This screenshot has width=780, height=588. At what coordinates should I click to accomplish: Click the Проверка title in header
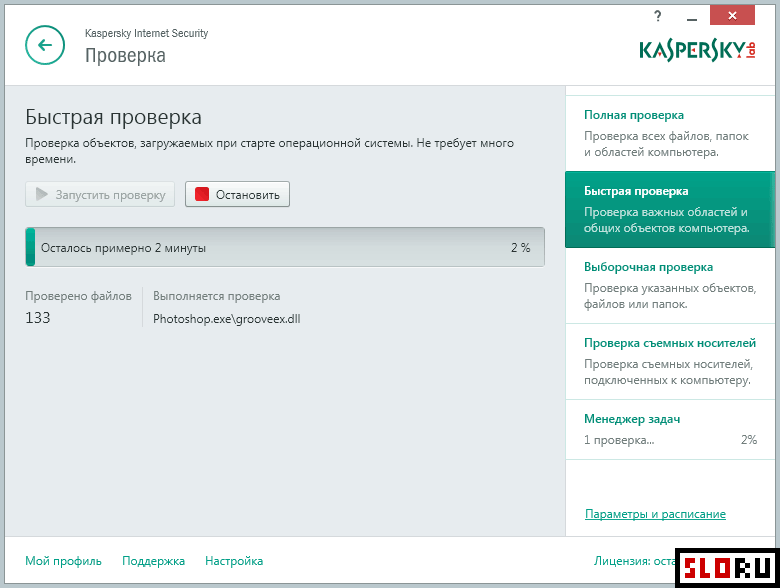(125, 55)
